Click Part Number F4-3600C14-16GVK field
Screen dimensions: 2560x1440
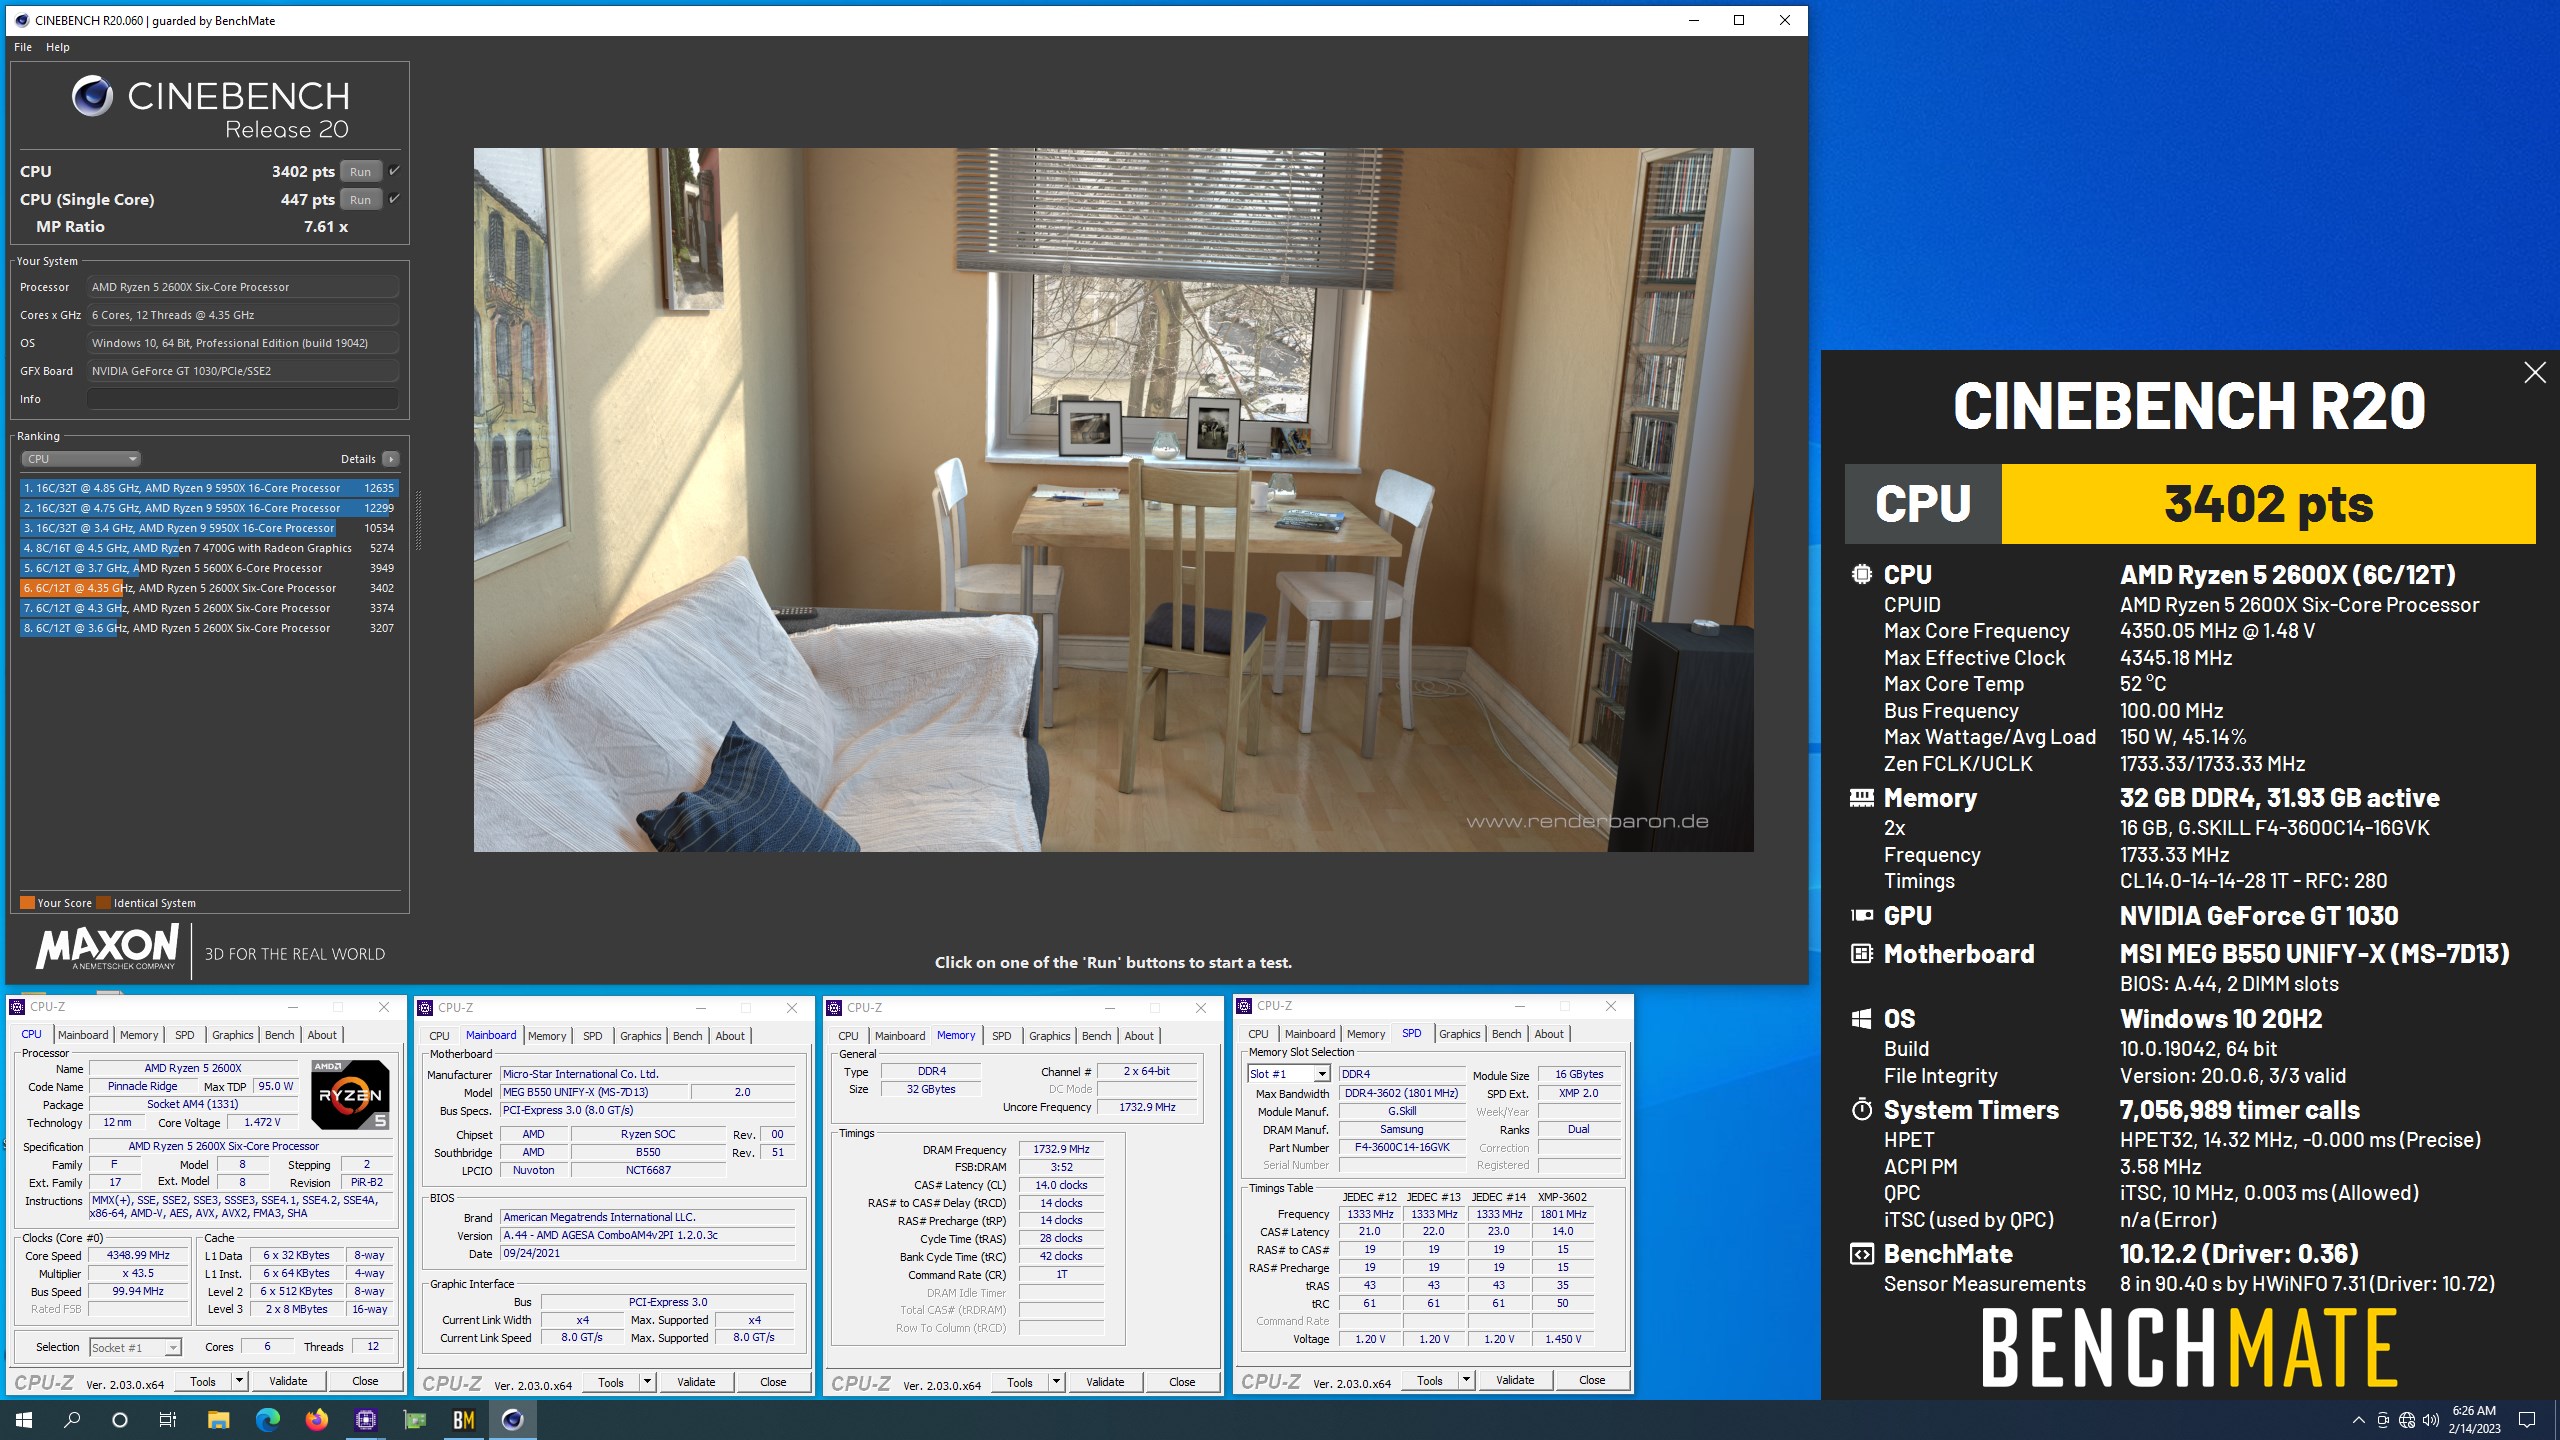[x=1402, y=1148]
